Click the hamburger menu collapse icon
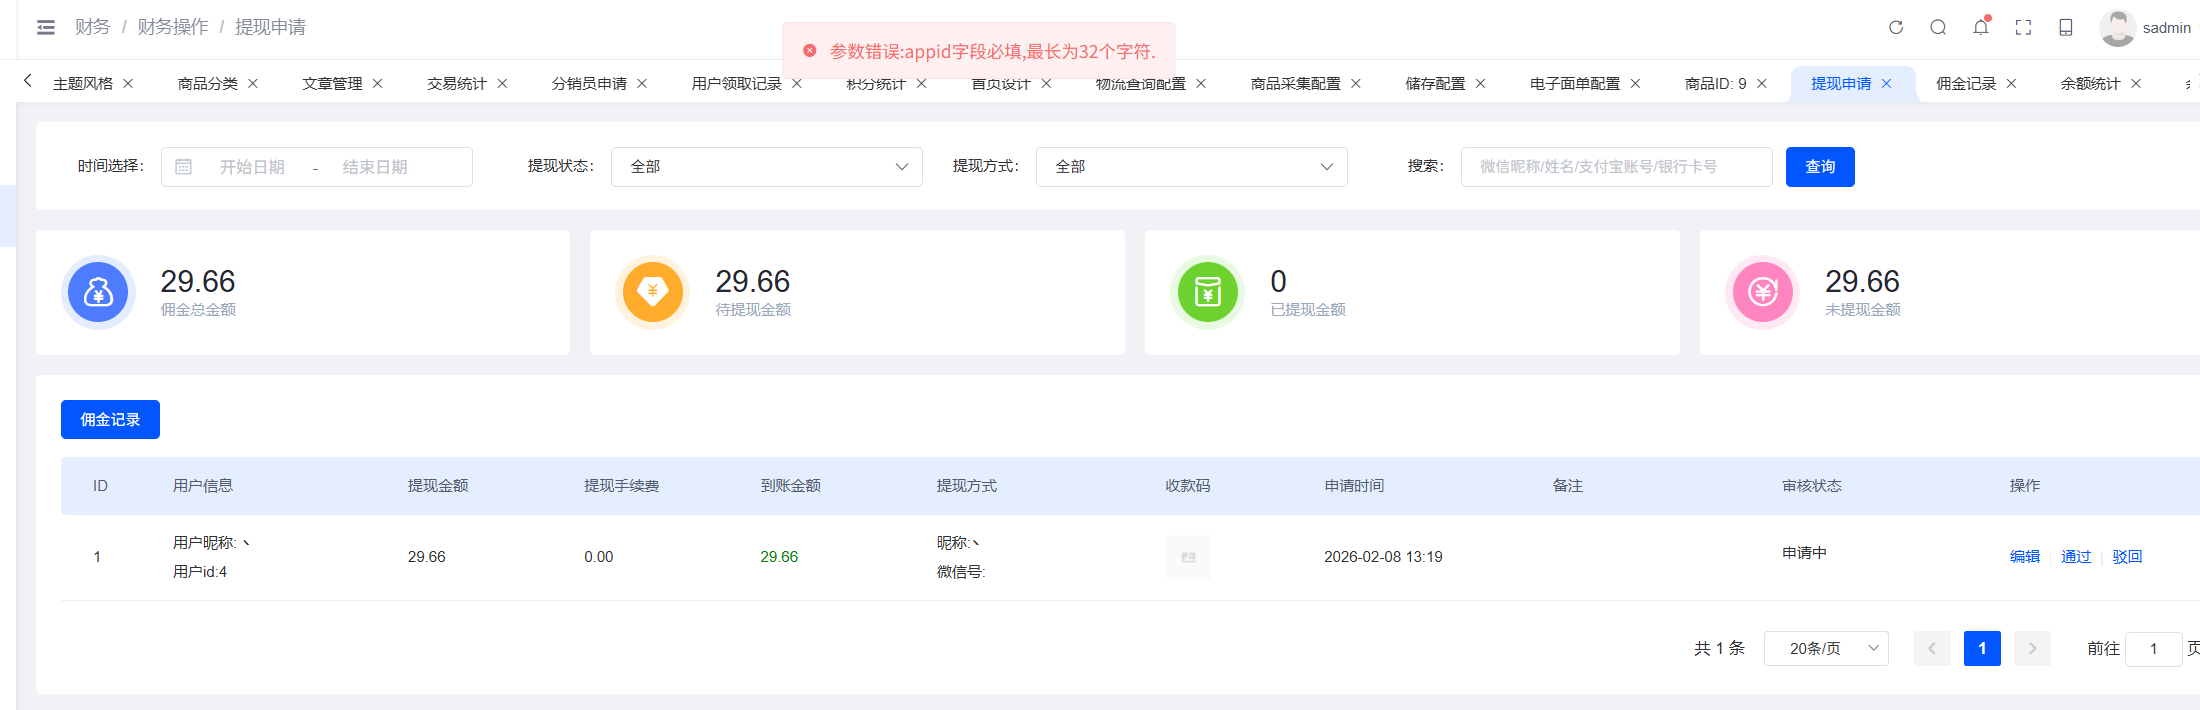This screenshot has height=710, width=2200. pyautogui.click(x=46, y=27)
